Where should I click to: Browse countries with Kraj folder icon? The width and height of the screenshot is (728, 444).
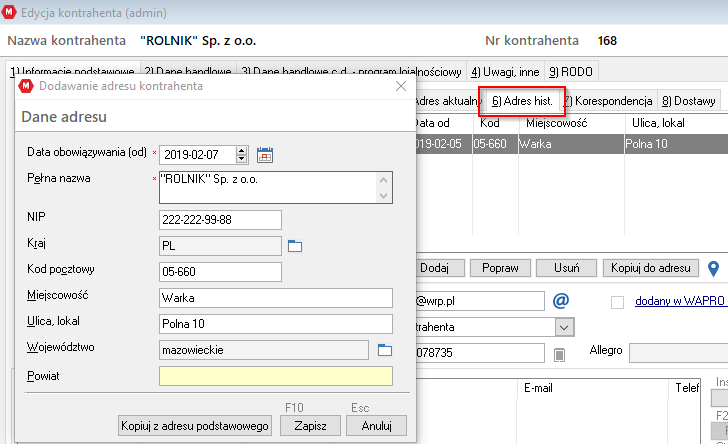click(294, 246)
